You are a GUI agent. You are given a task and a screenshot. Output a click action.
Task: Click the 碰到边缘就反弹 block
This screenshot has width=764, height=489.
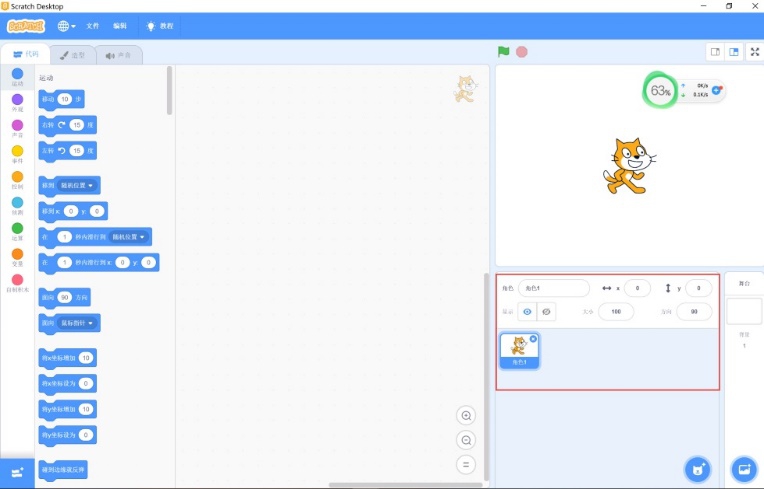coord(63,470)
